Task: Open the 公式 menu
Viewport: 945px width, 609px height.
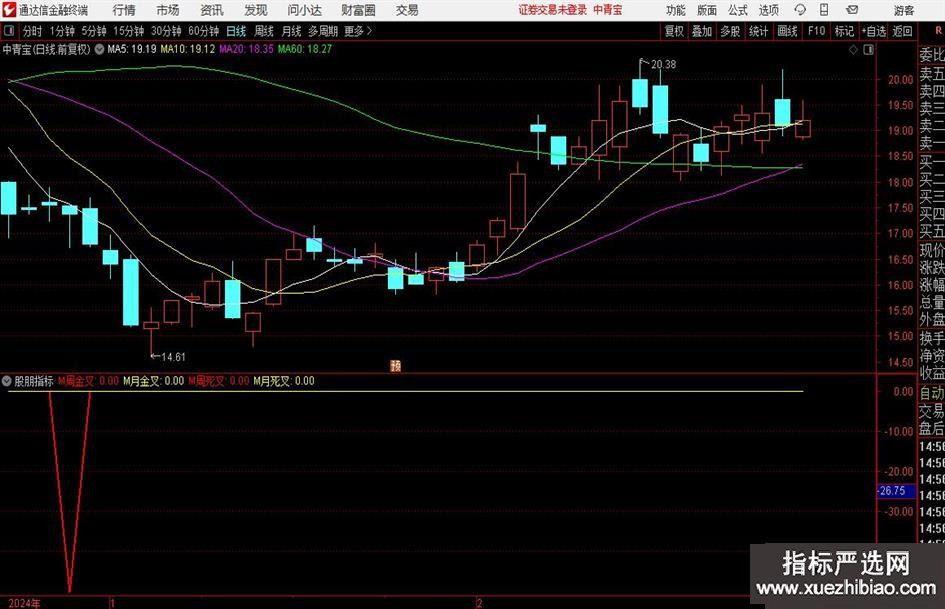Action: (738, 10)
